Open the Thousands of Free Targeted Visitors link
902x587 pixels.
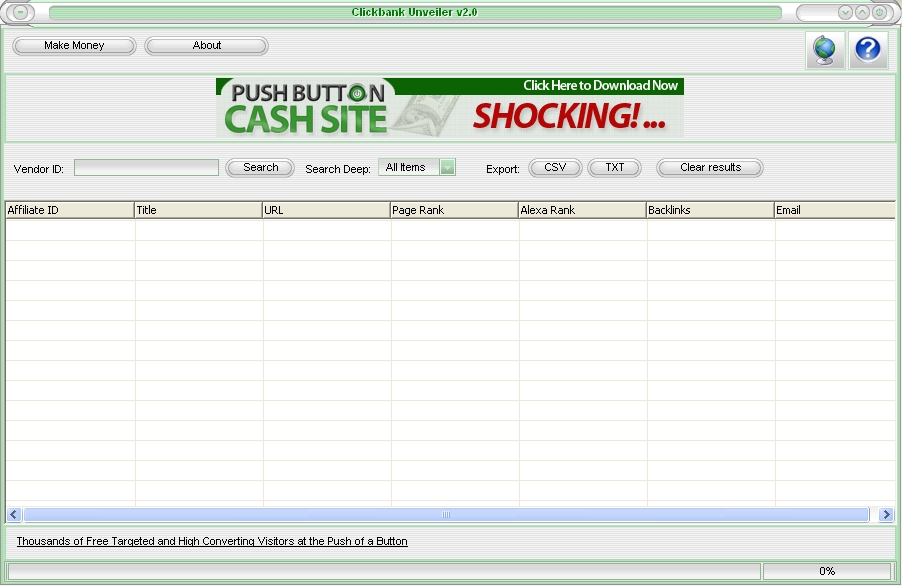[x=212, y=541]
